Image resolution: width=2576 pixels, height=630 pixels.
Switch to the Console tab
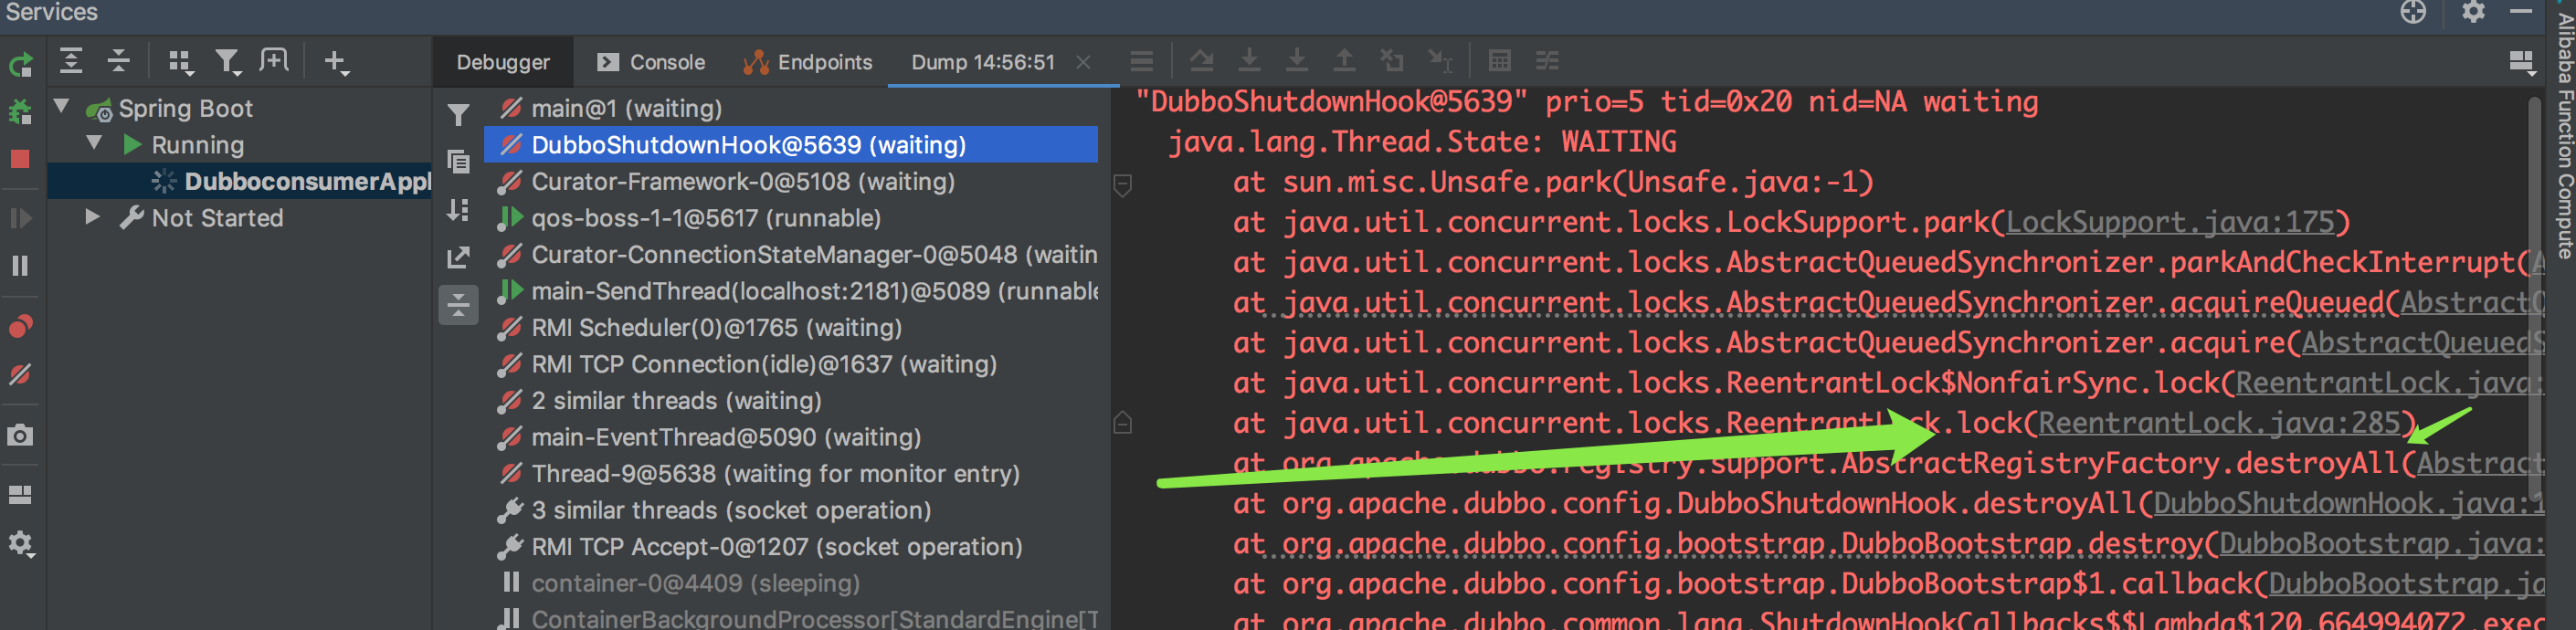click(x=651, y=62)
